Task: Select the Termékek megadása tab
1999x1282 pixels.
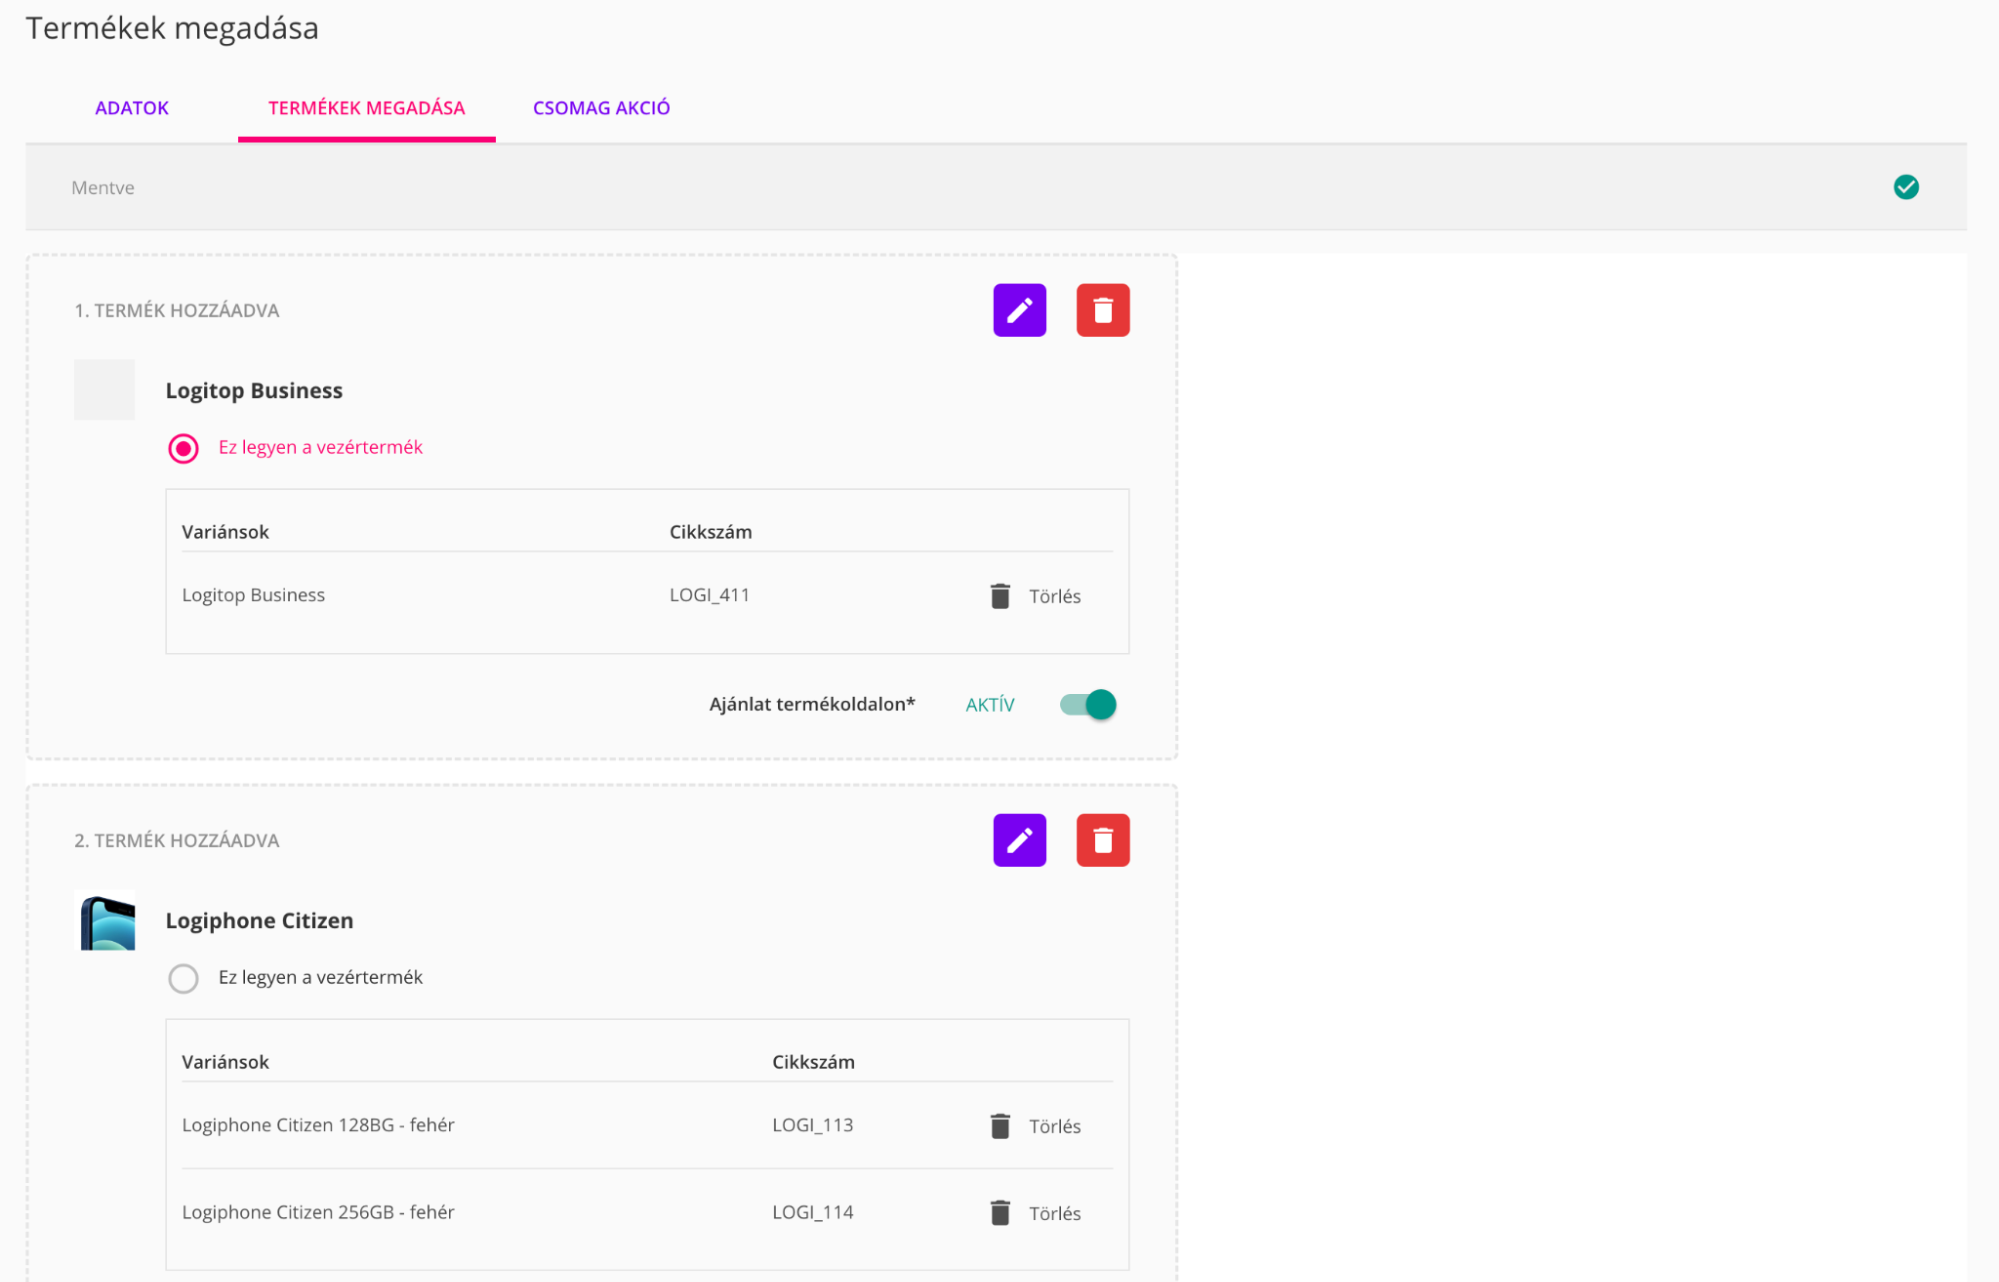Action: (x=366, y=108)
